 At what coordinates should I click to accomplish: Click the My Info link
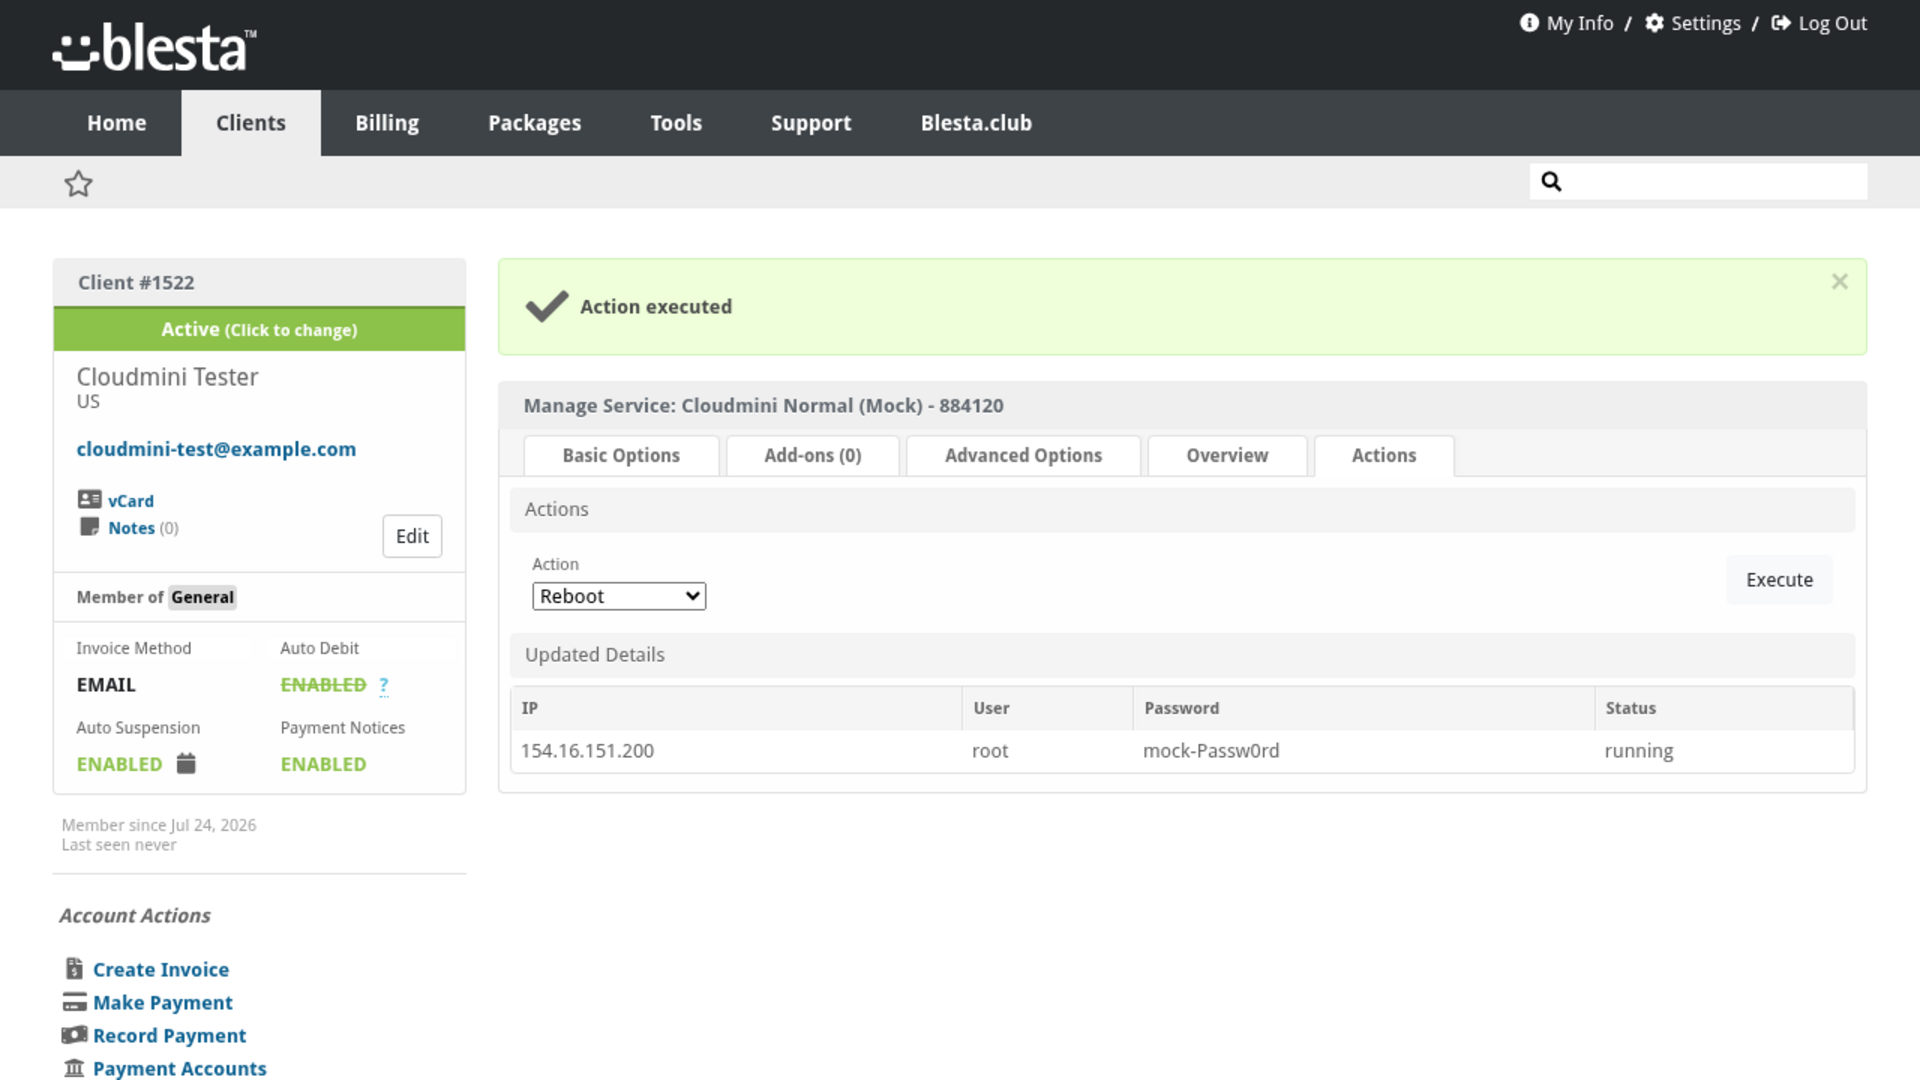1579,23
